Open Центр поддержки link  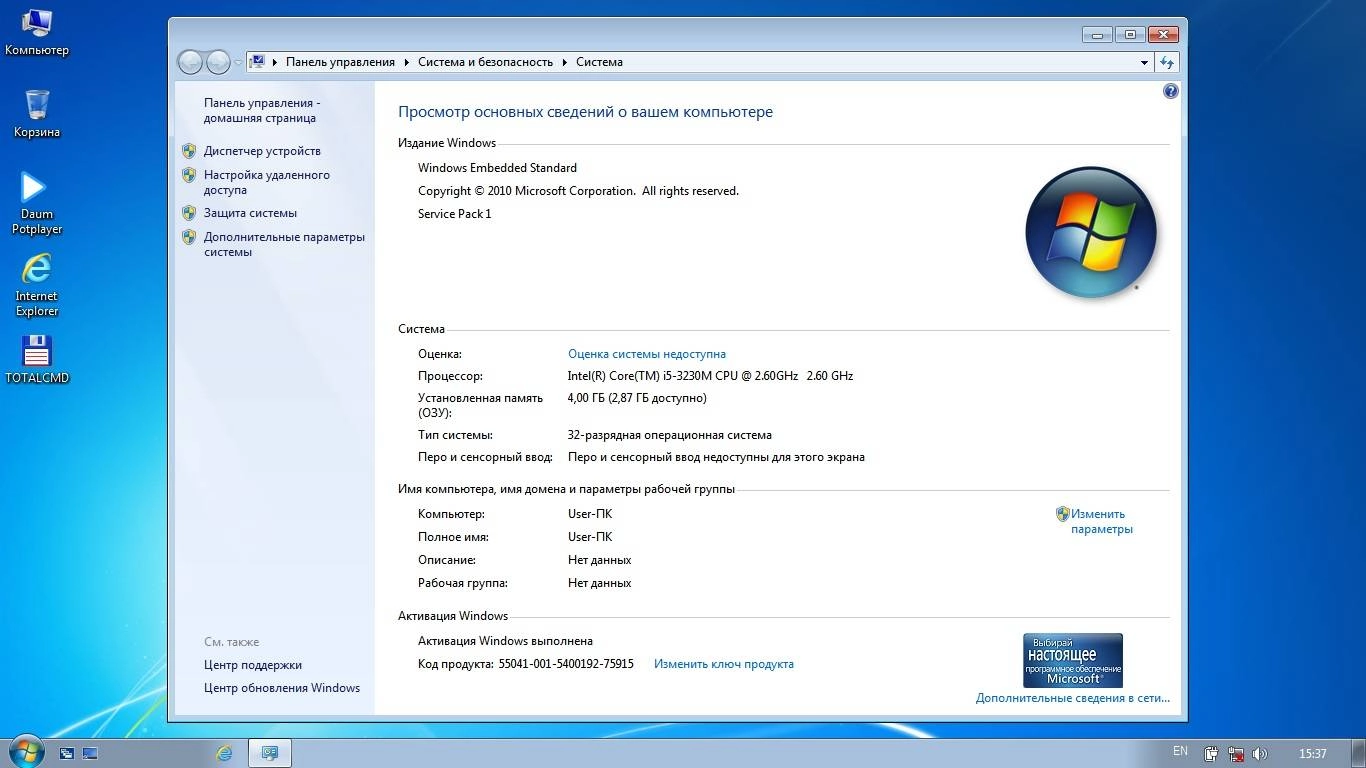(253, 665)
